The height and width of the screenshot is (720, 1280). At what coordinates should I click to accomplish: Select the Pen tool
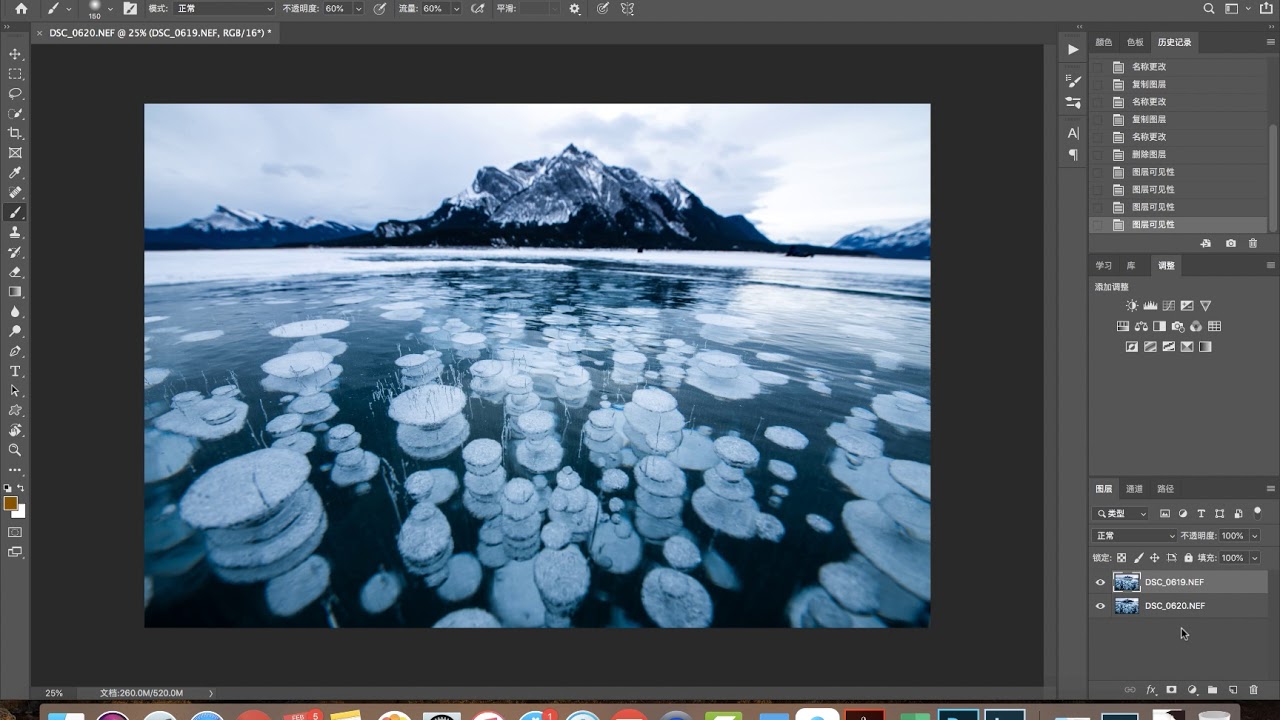pos(15,351)
